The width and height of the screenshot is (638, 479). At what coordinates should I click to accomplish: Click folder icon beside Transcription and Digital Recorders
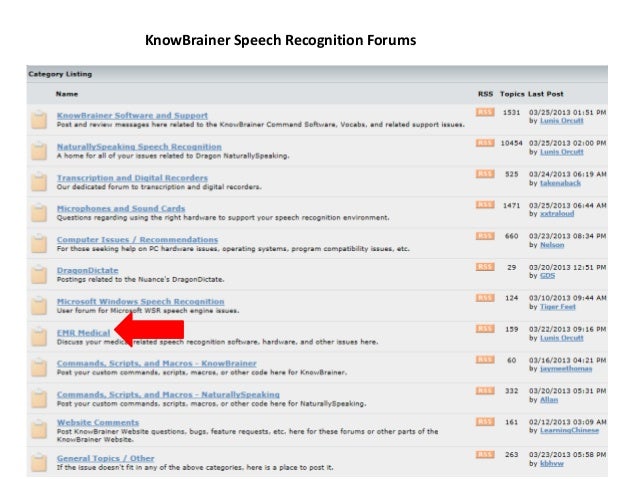point(39,182)
